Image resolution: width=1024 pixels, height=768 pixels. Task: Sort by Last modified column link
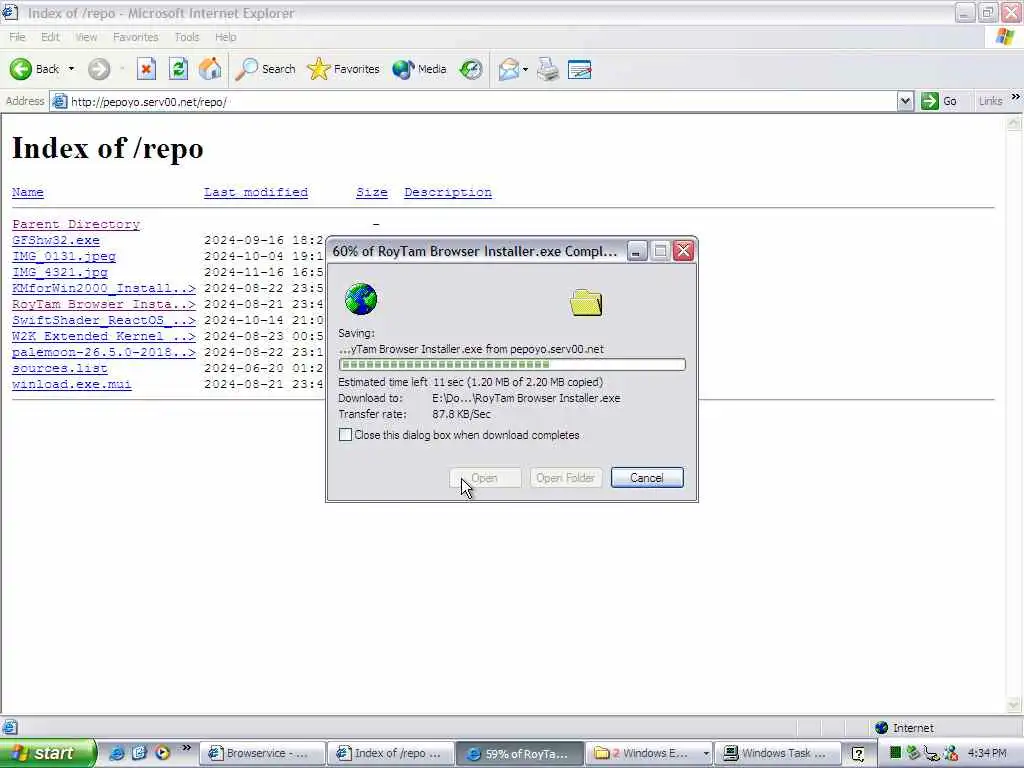pos(256,192)
